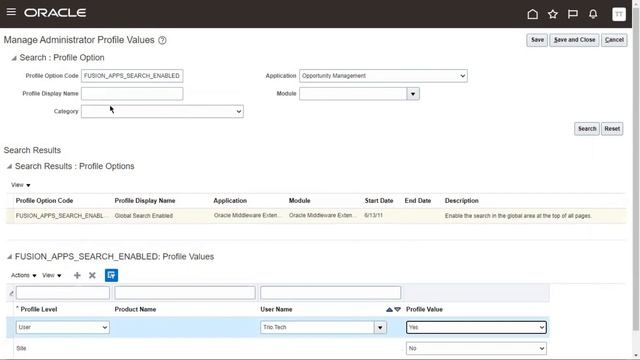The width and height of the screenshot is (640, 360).
Task: Collapse FUSION_APPS_SEARCH_ENABLED: Profile Values section
Action: point(9,257)
